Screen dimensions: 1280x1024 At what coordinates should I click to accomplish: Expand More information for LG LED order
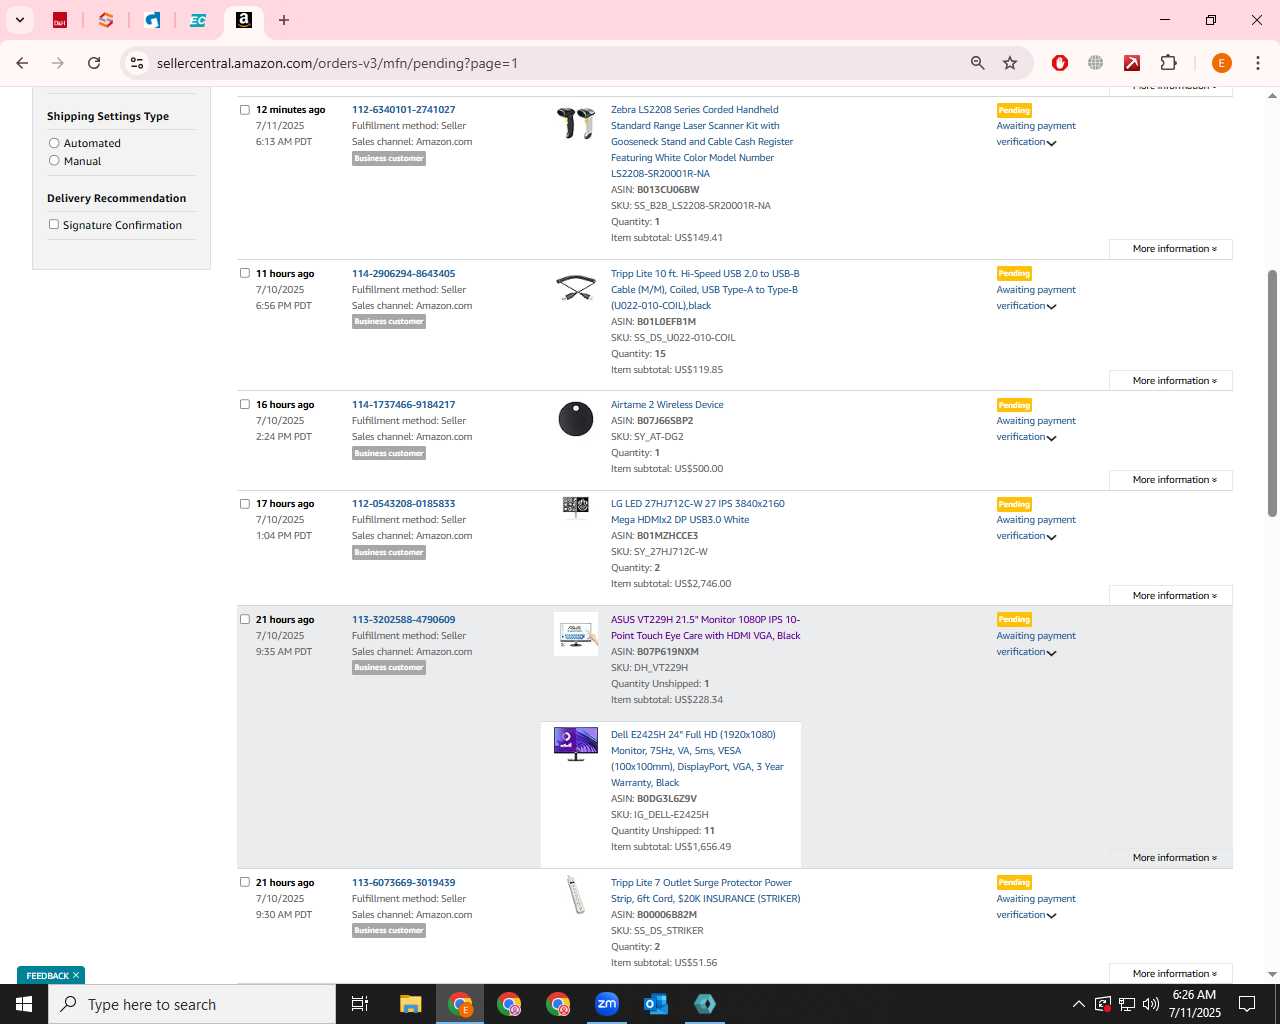click(x=1171, y=596)
